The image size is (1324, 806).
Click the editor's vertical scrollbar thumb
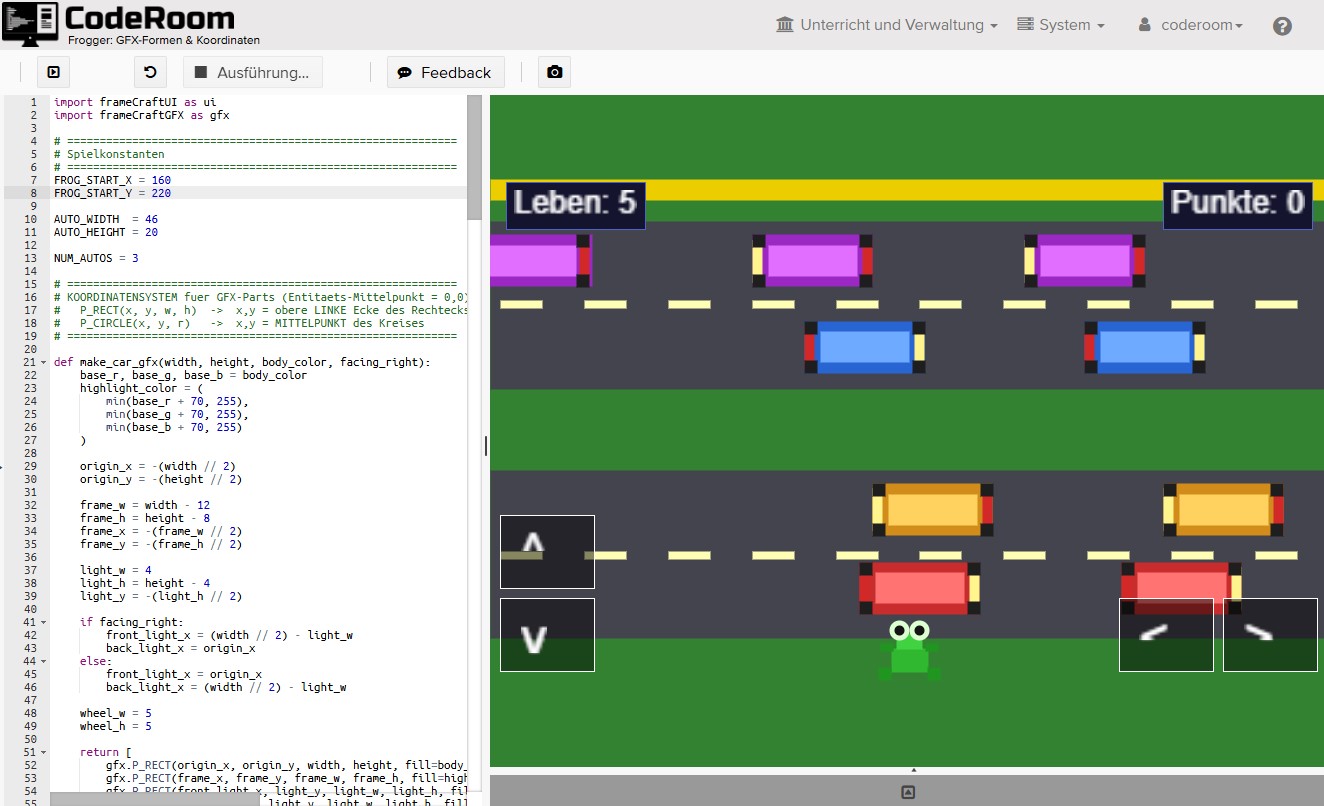click(x=474, y=157)
